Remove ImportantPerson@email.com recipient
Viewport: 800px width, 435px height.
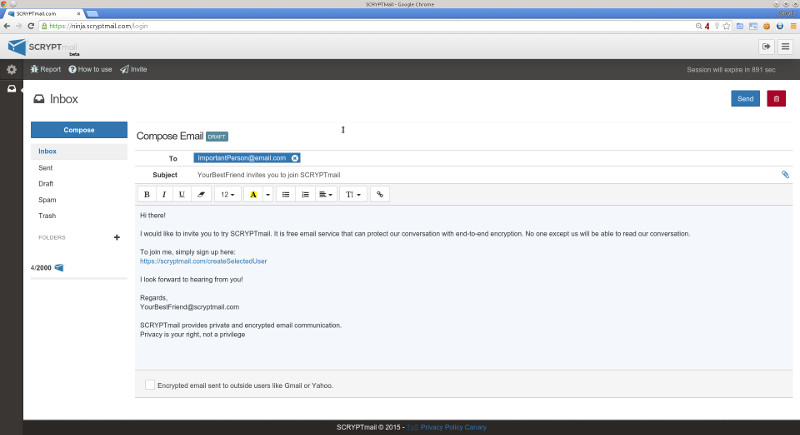(295, 158)
